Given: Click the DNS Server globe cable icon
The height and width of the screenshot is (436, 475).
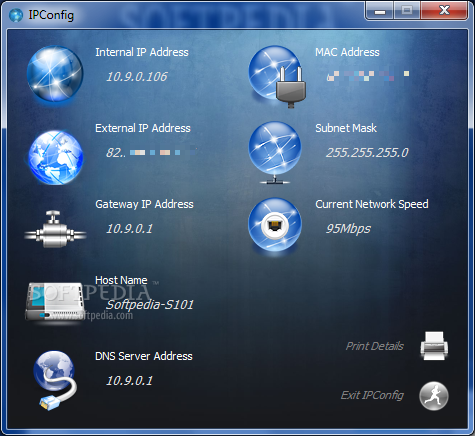Looking at the screenshot, I should pos(55,380).
